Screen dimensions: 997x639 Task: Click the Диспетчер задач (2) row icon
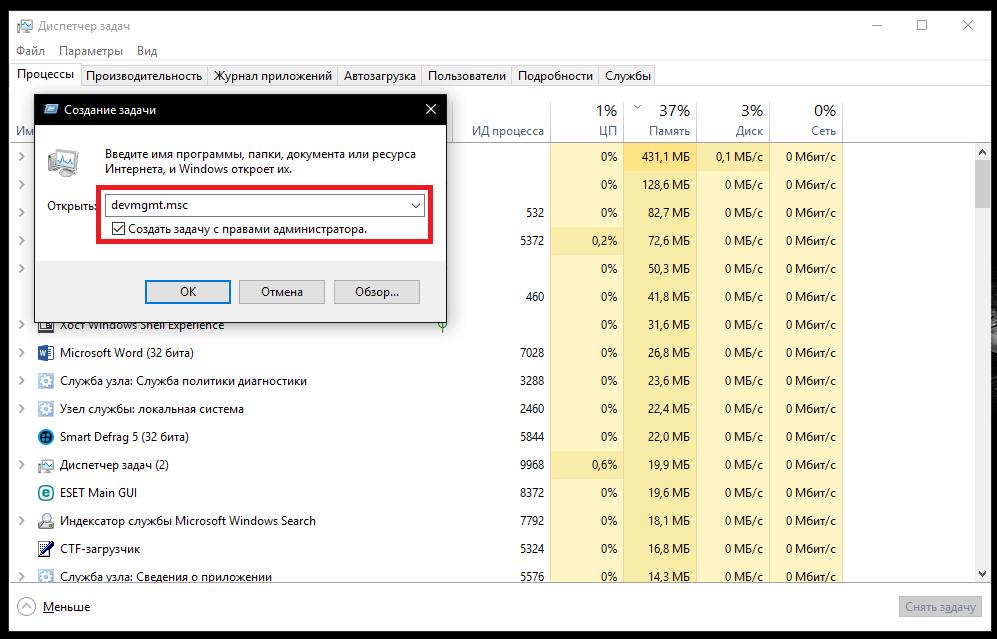pos(46,465)
